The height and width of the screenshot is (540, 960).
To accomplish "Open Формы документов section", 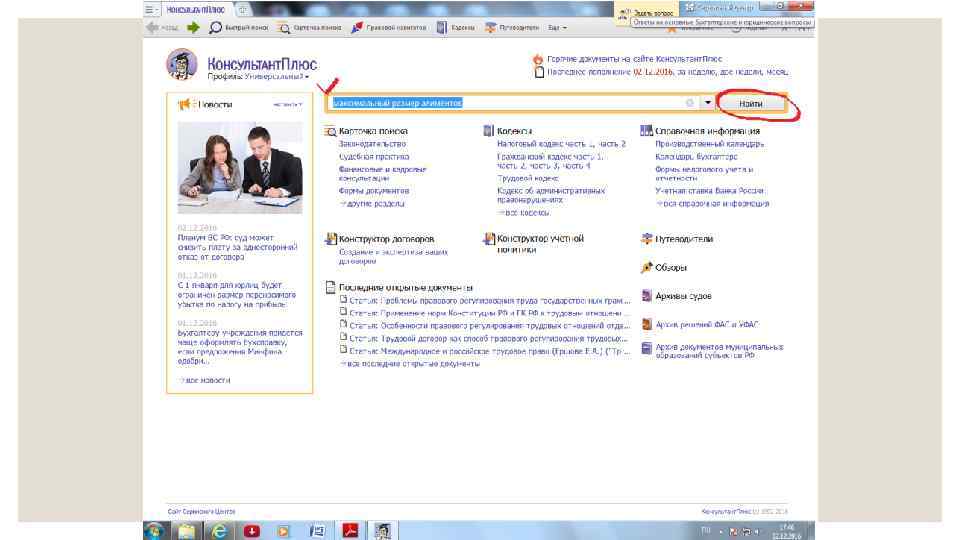I will click(373, 191).
